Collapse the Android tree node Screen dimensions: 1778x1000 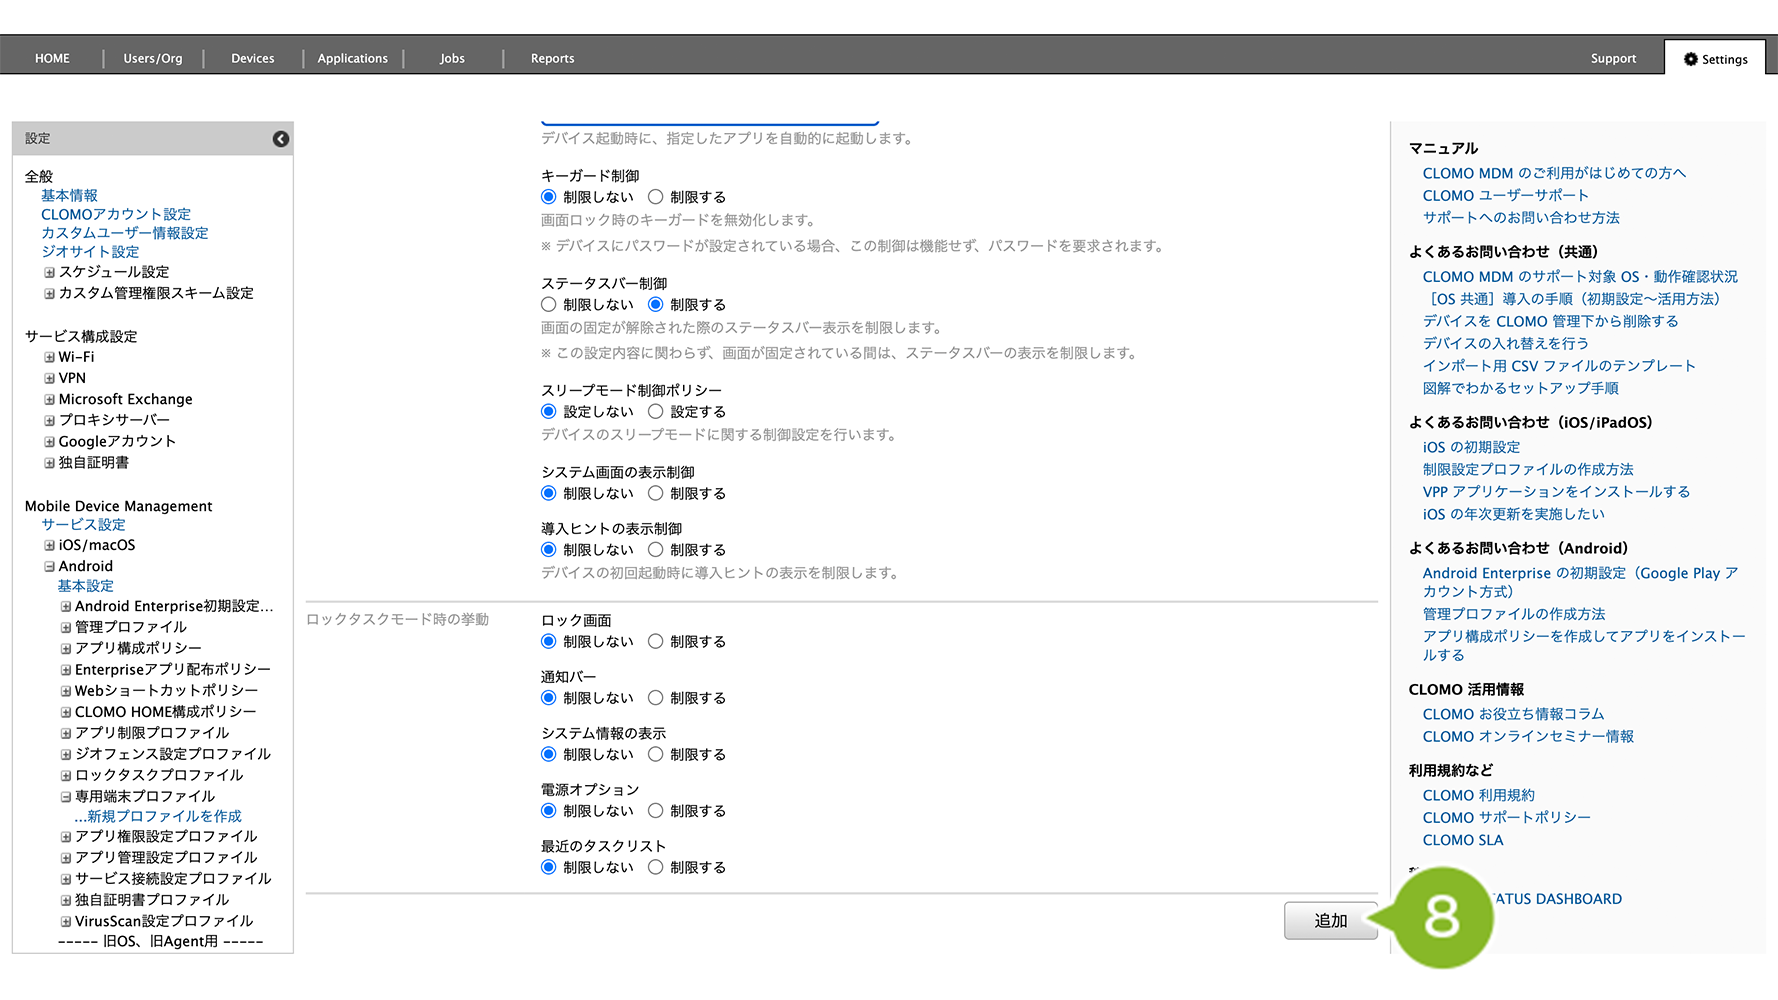[49, 566]
